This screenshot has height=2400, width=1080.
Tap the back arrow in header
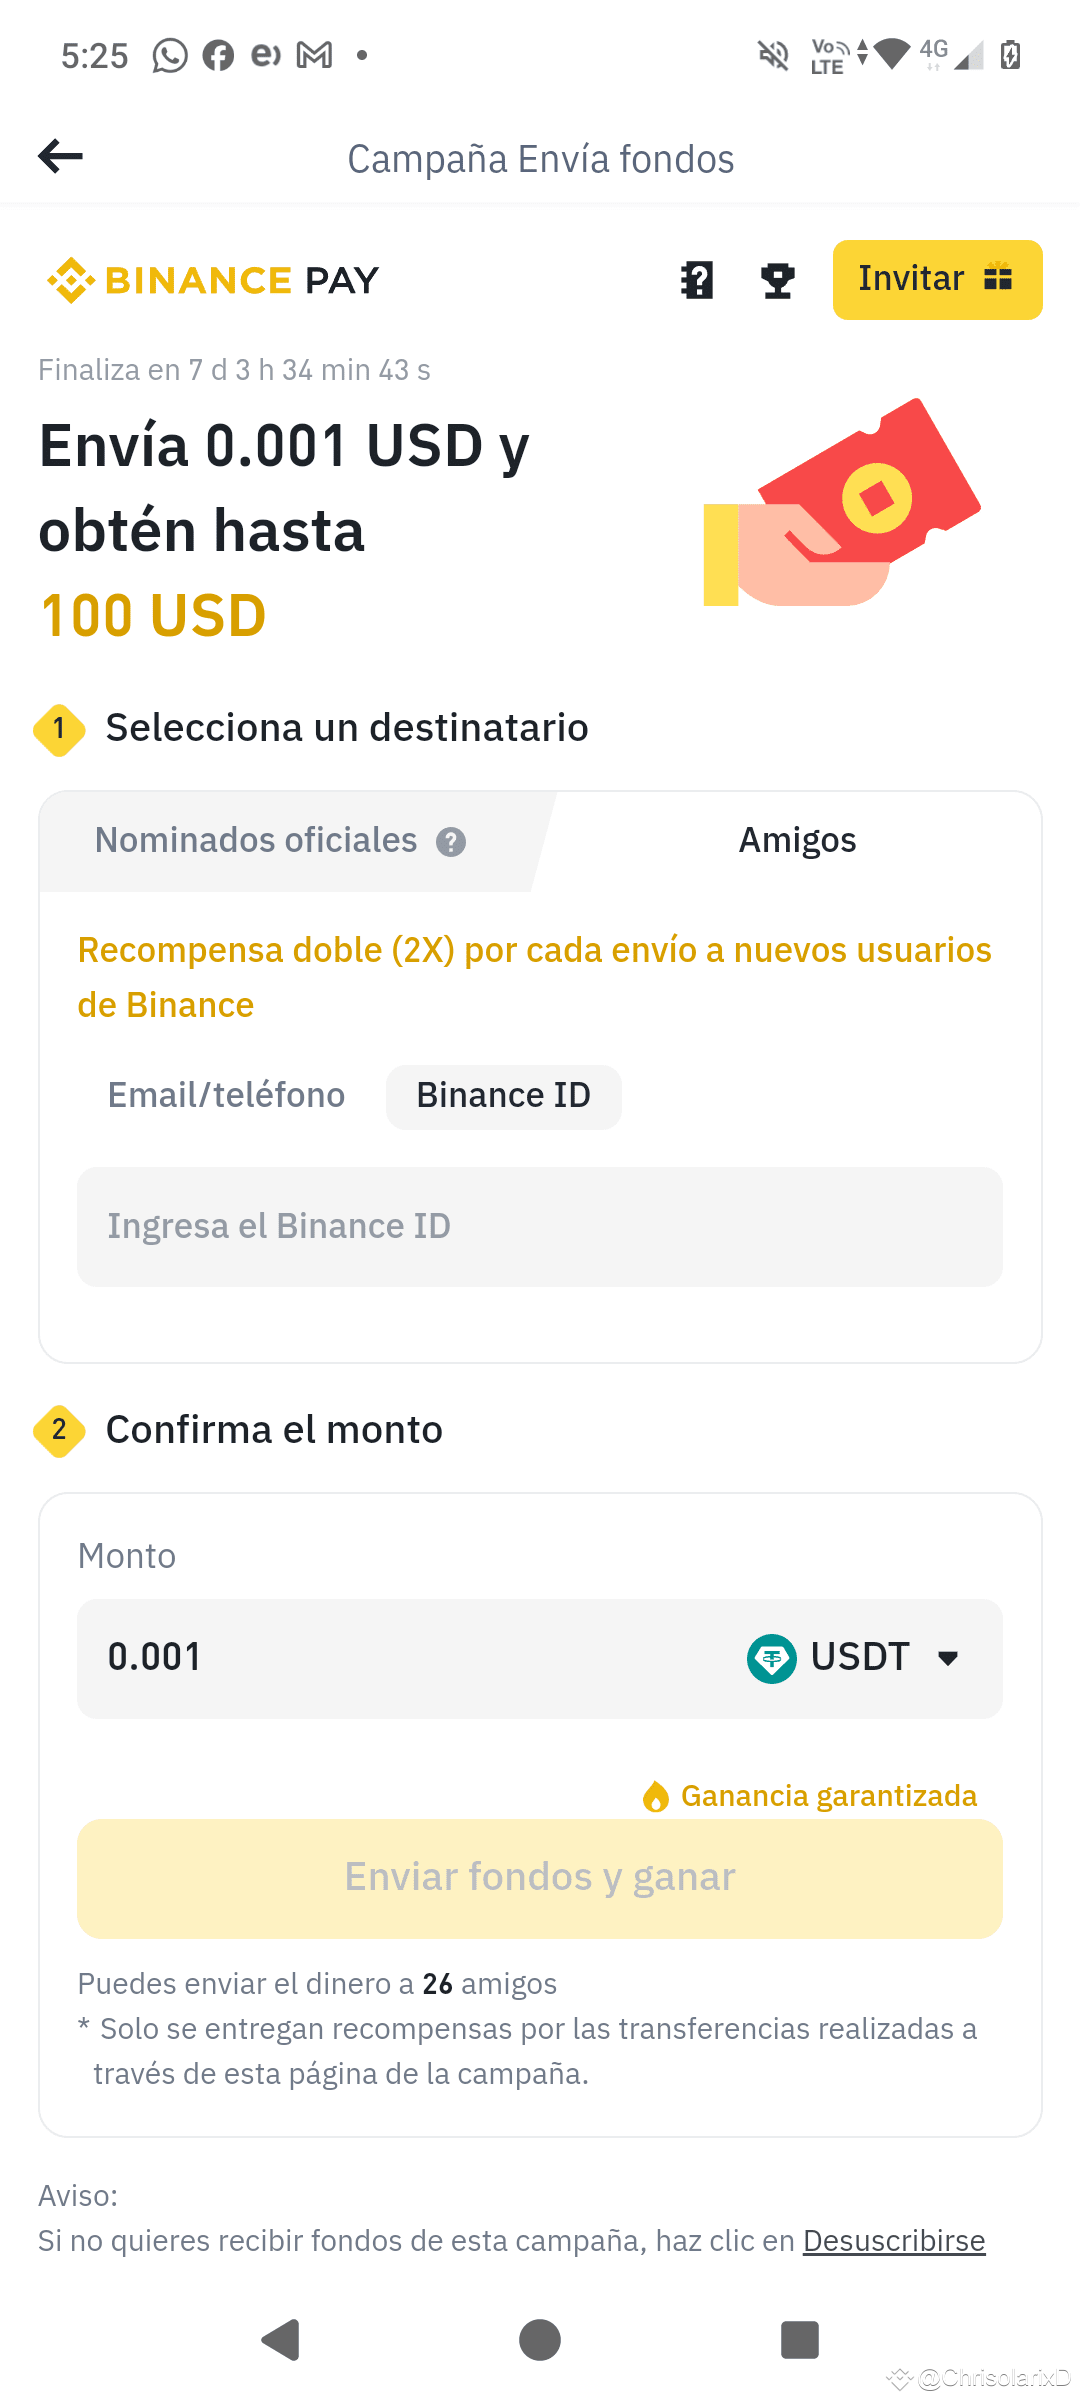(x=60, y=156)
